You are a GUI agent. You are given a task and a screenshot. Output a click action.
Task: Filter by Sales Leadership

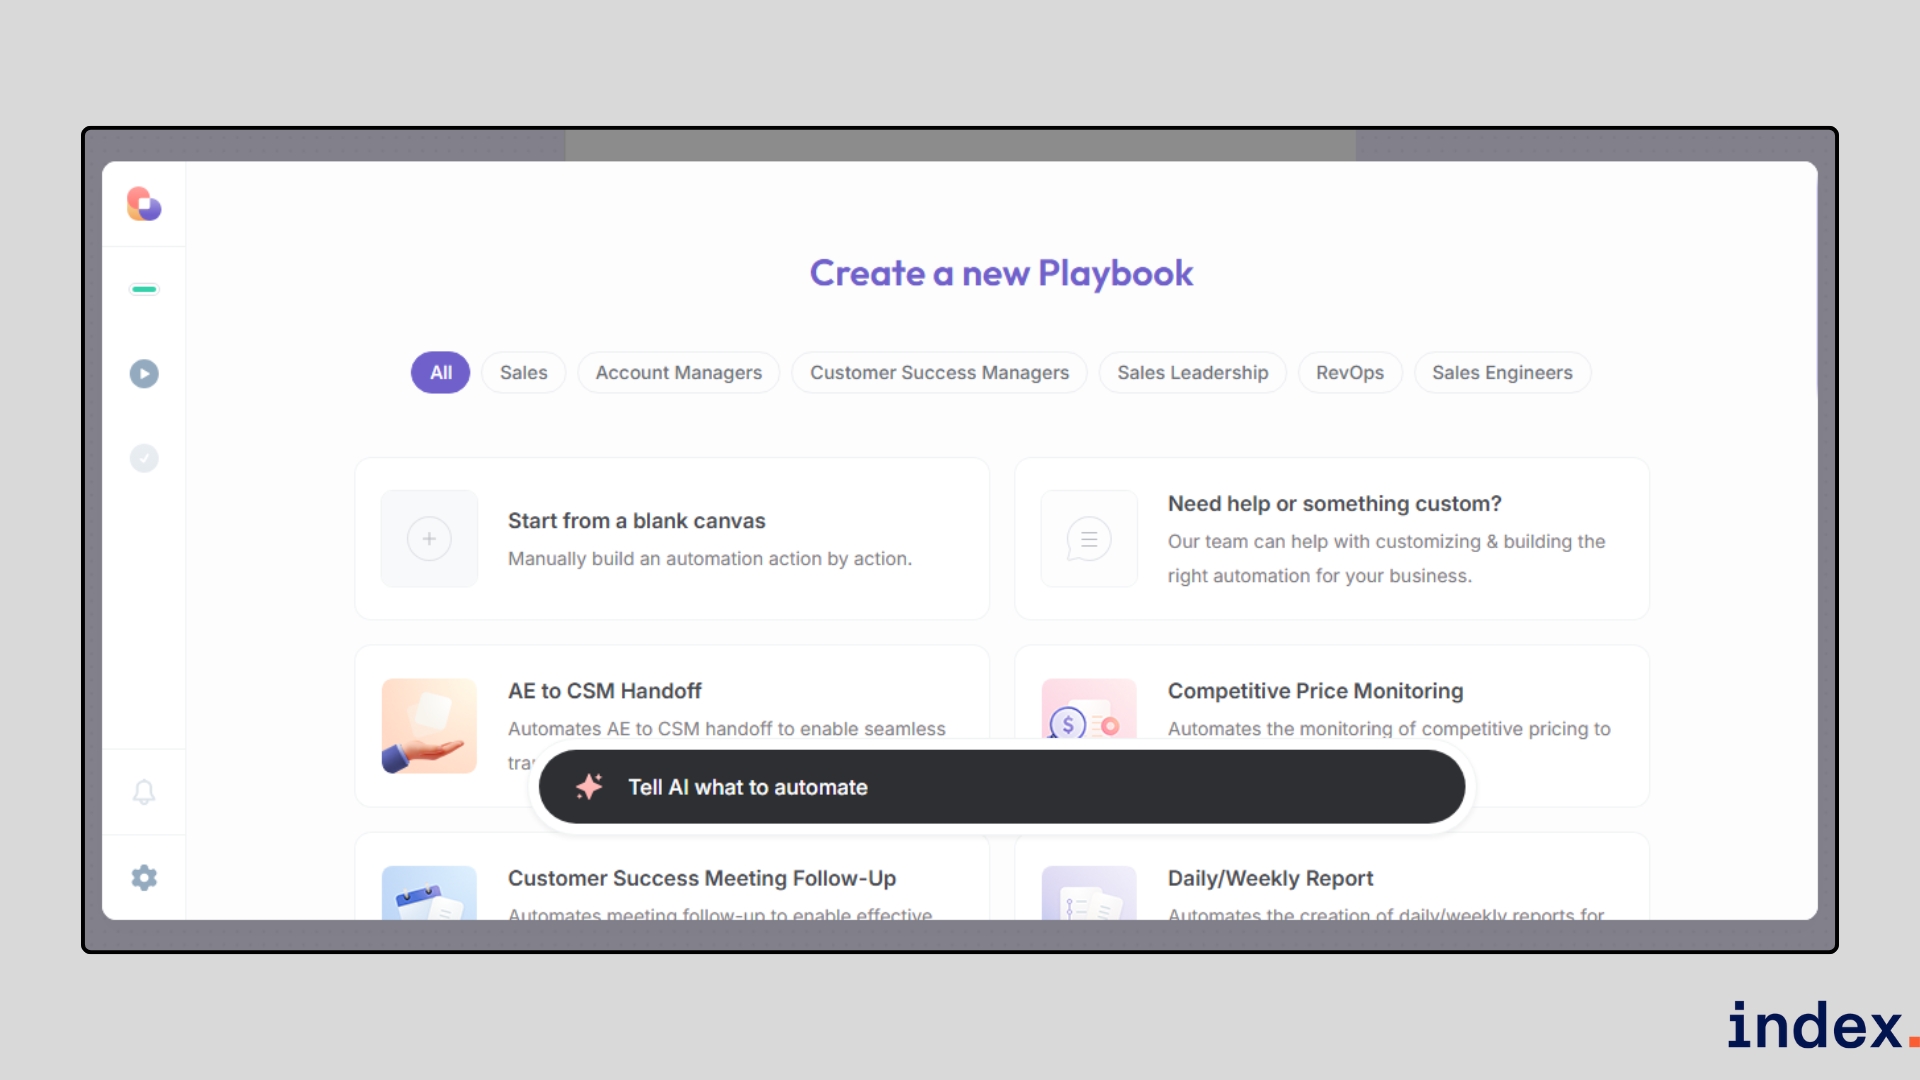(x=1192, y=373)
